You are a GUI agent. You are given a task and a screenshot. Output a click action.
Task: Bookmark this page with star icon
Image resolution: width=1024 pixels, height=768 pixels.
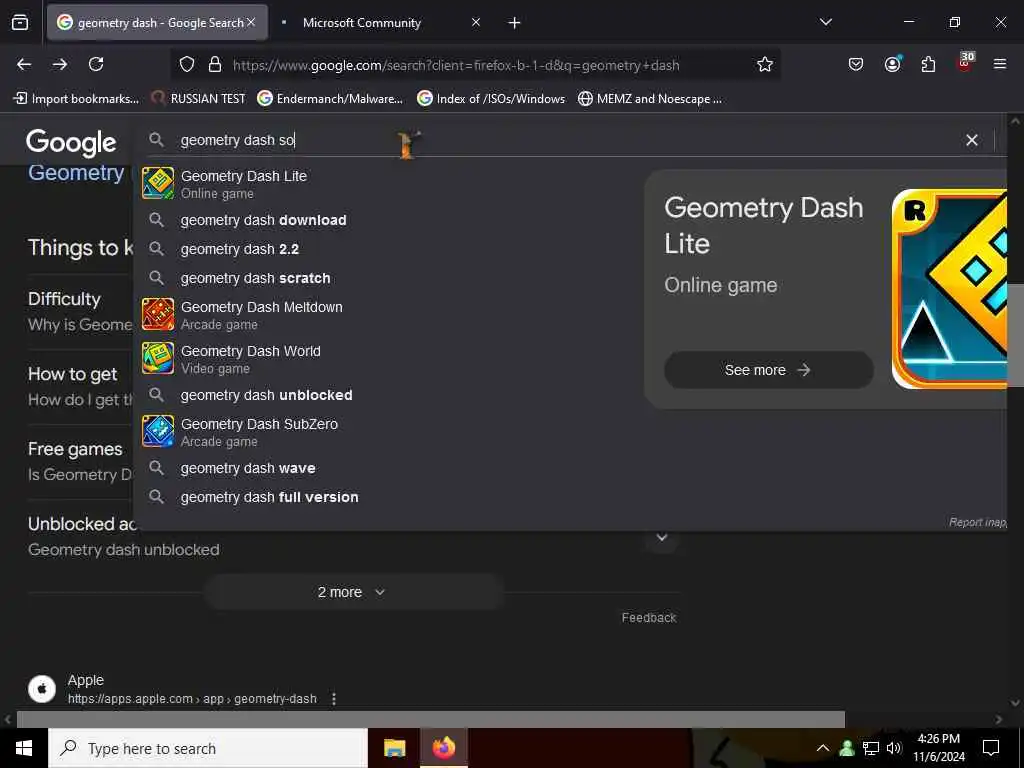click(765, 65)
